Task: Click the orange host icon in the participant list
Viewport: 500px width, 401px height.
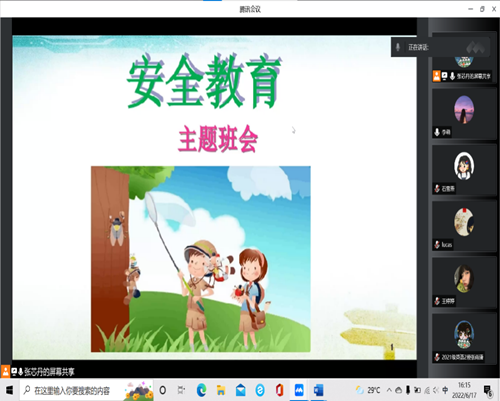Action: 437,76
